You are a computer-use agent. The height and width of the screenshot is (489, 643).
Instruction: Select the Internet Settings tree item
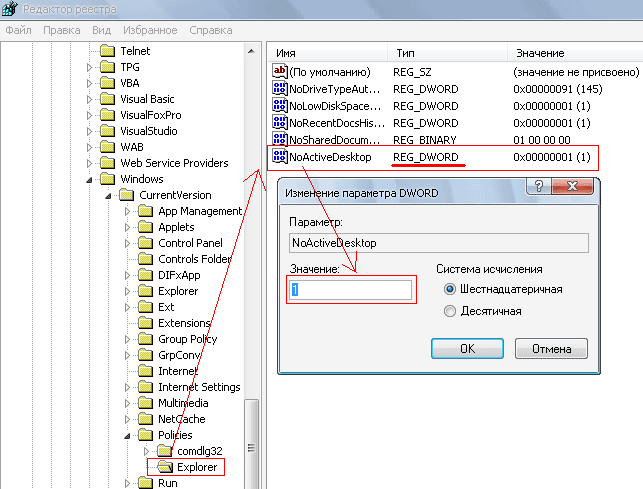[x=199, y=387]
